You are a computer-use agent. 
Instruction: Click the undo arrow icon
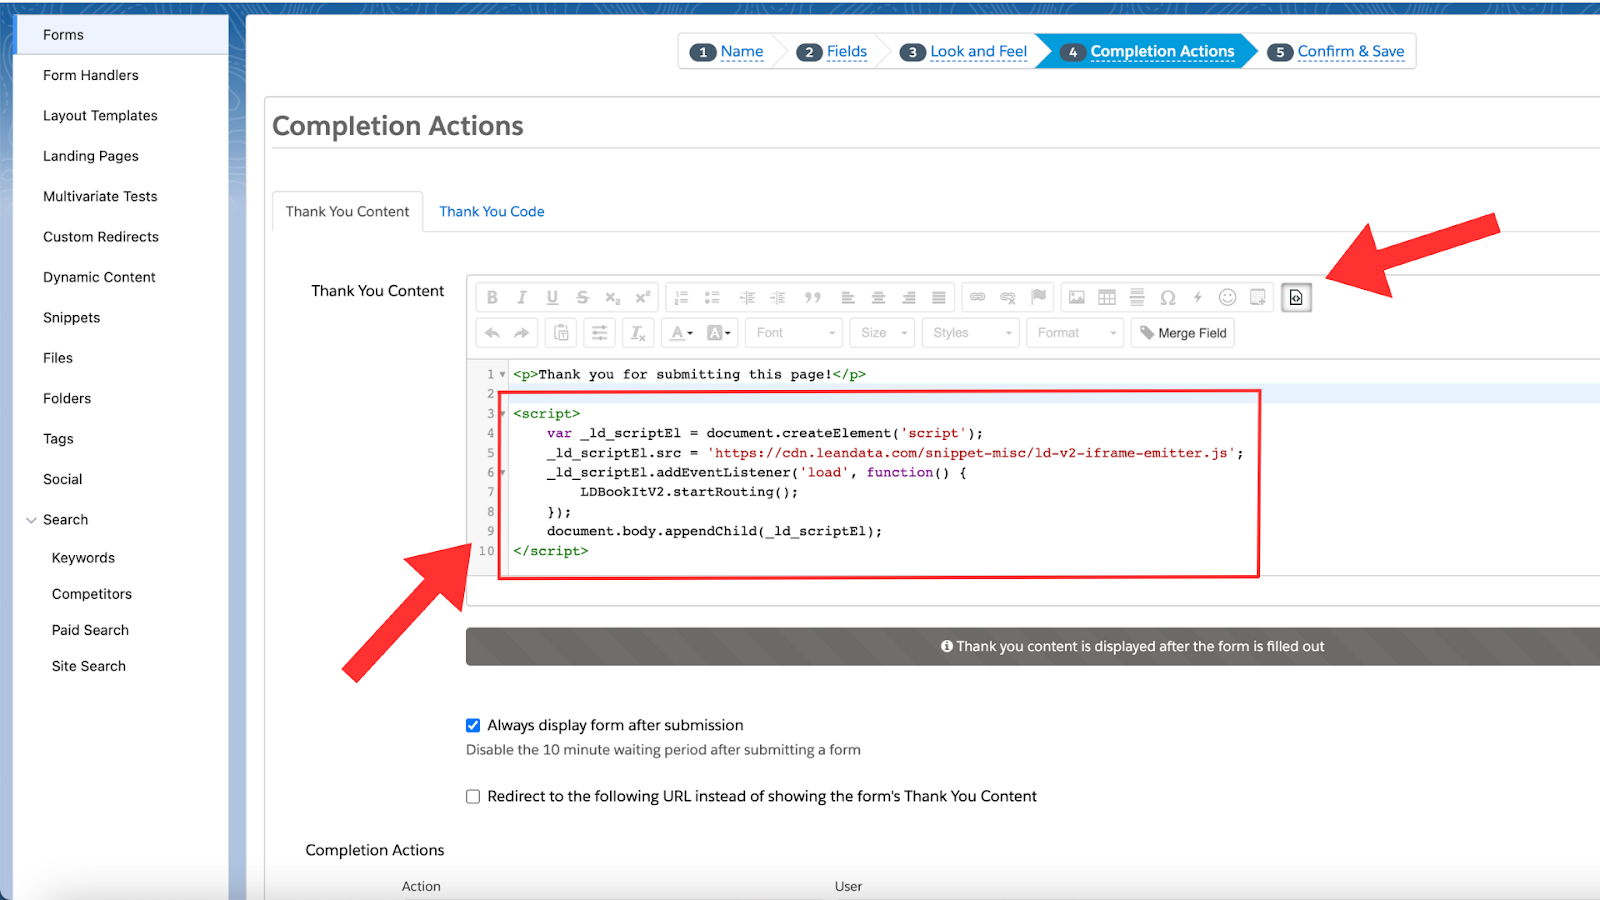tap(492, 333)
